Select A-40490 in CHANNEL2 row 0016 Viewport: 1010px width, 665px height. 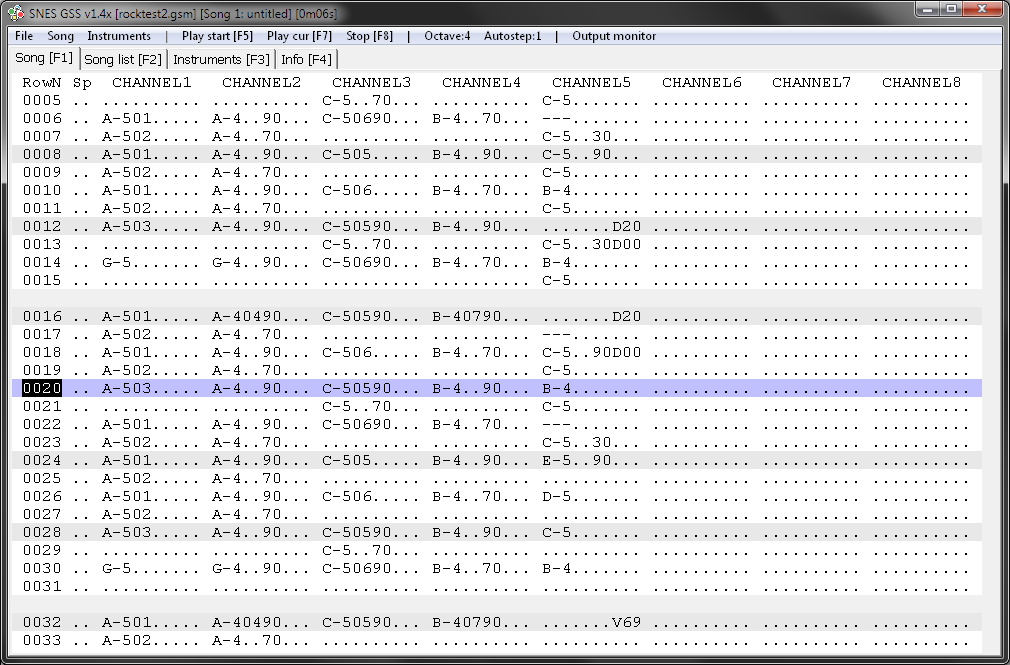coord(247,316)
